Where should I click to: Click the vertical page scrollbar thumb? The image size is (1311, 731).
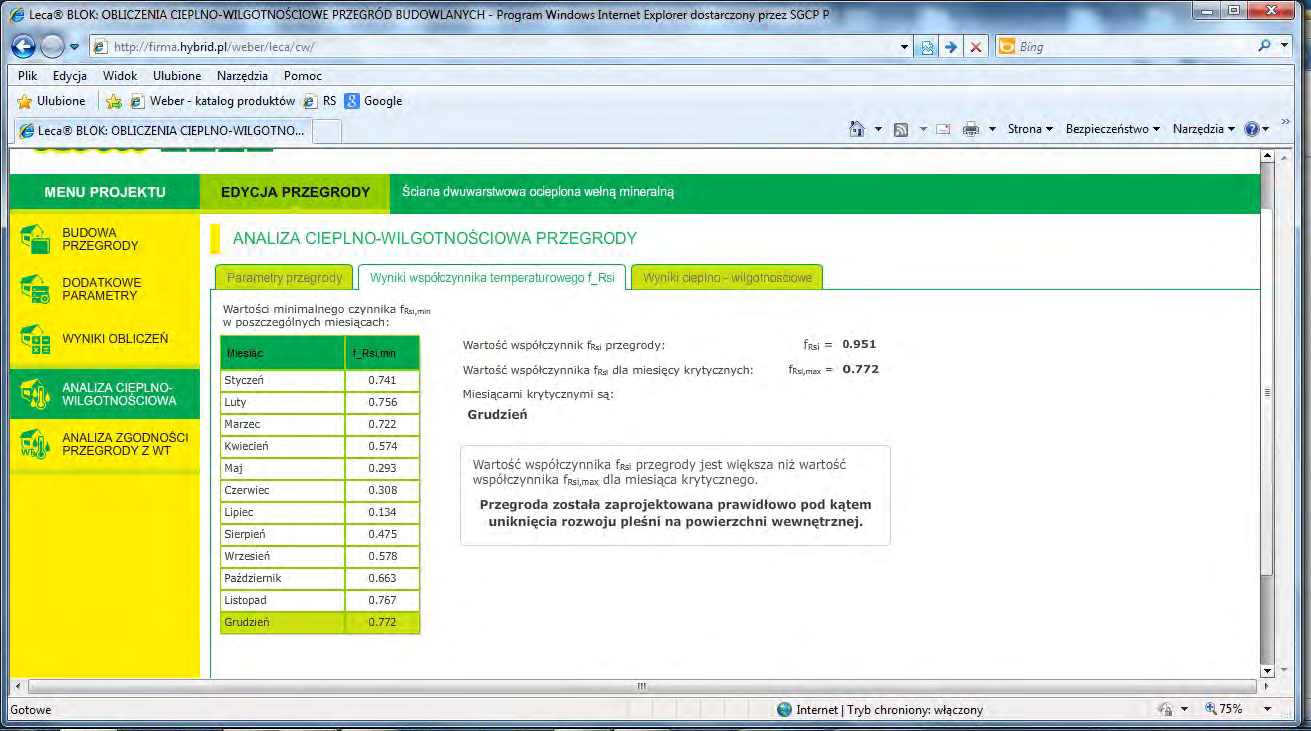coord(1269,392)
